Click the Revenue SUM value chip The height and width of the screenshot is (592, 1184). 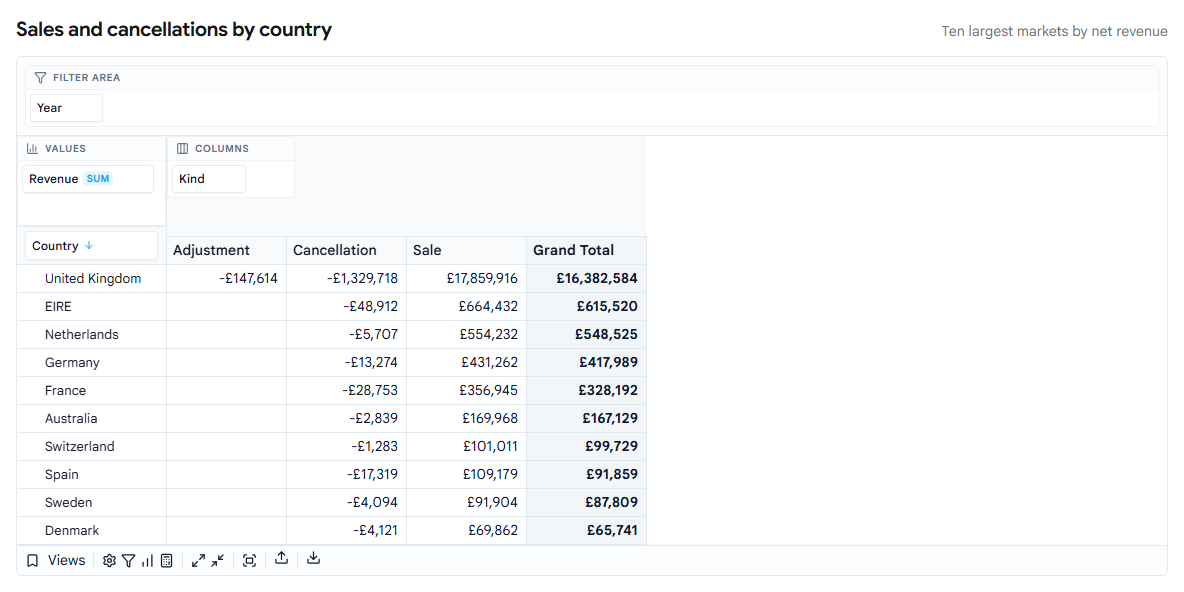(x=88, y=179)
